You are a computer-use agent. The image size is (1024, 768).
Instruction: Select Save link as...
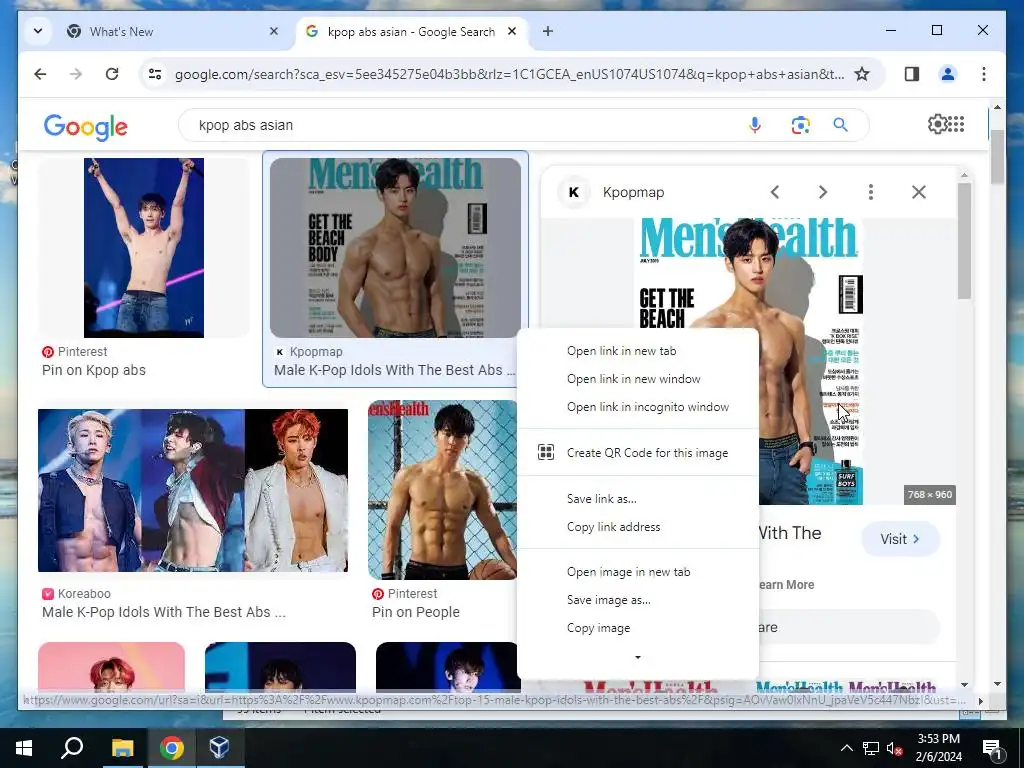(x=637, y=499)
